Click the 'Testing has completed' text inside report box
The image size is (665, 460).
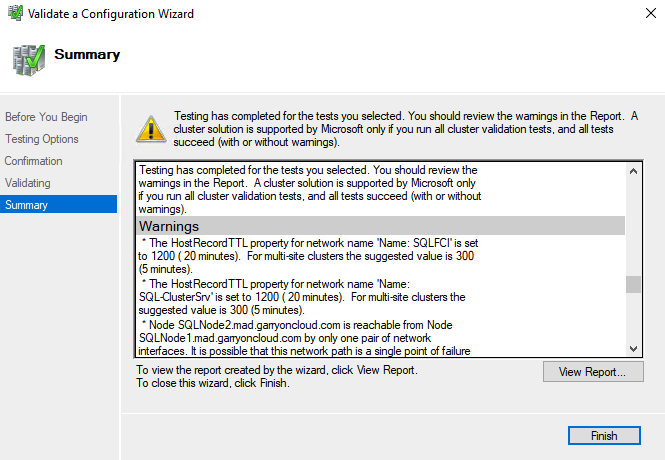tap(310, 190)
